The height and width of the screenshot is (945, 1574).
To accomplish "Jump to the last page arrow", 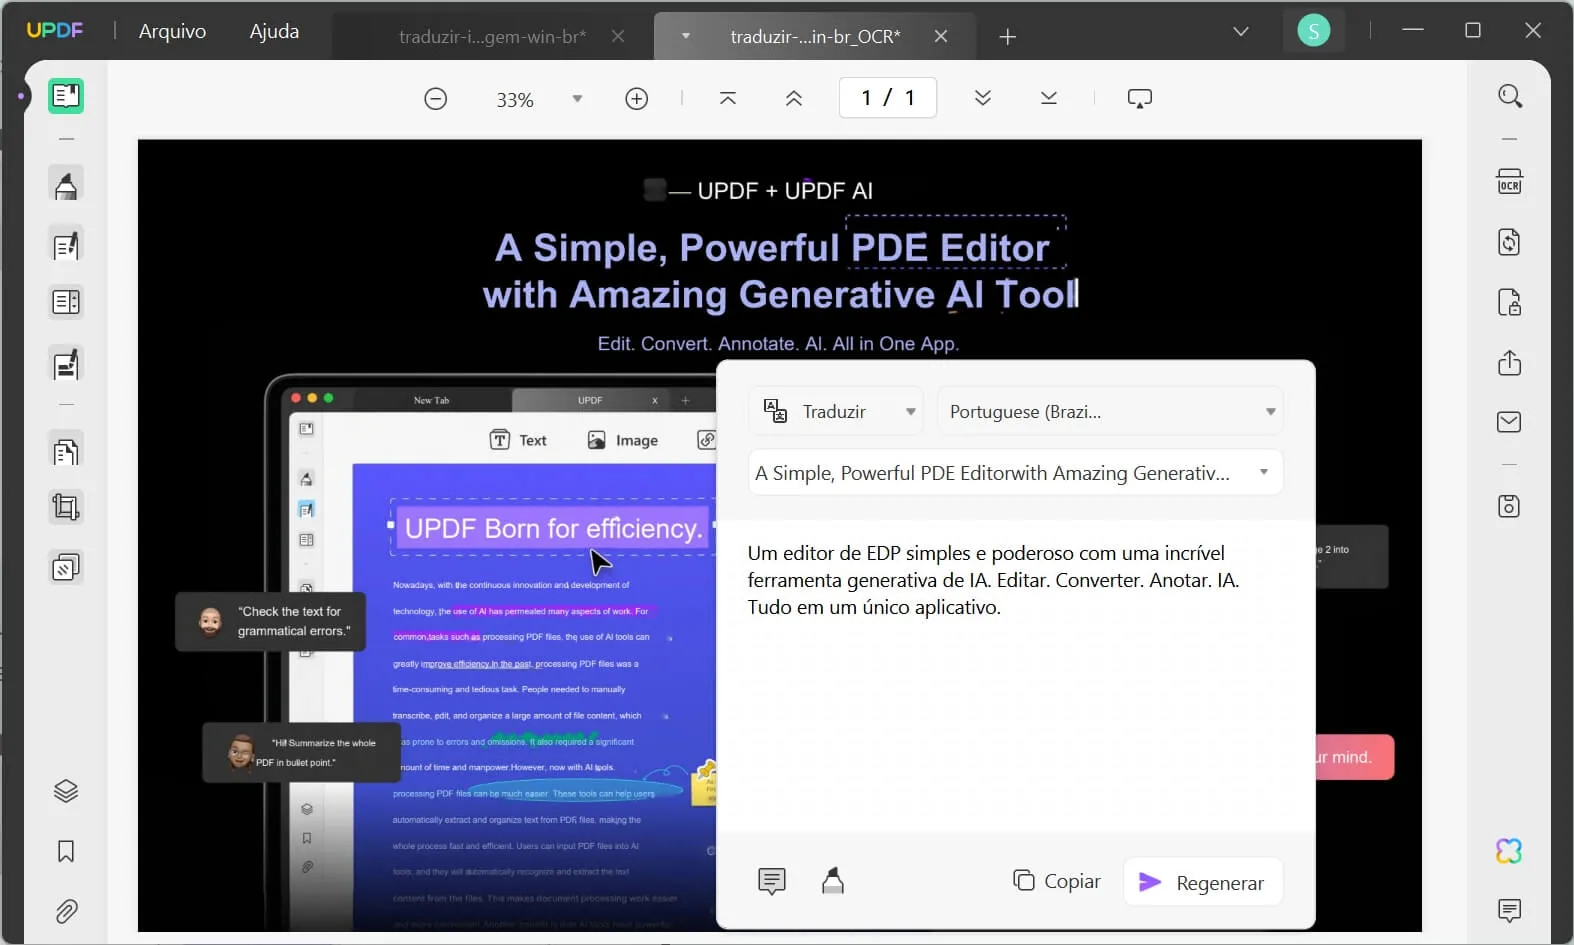I will [x=1048, y=98].
